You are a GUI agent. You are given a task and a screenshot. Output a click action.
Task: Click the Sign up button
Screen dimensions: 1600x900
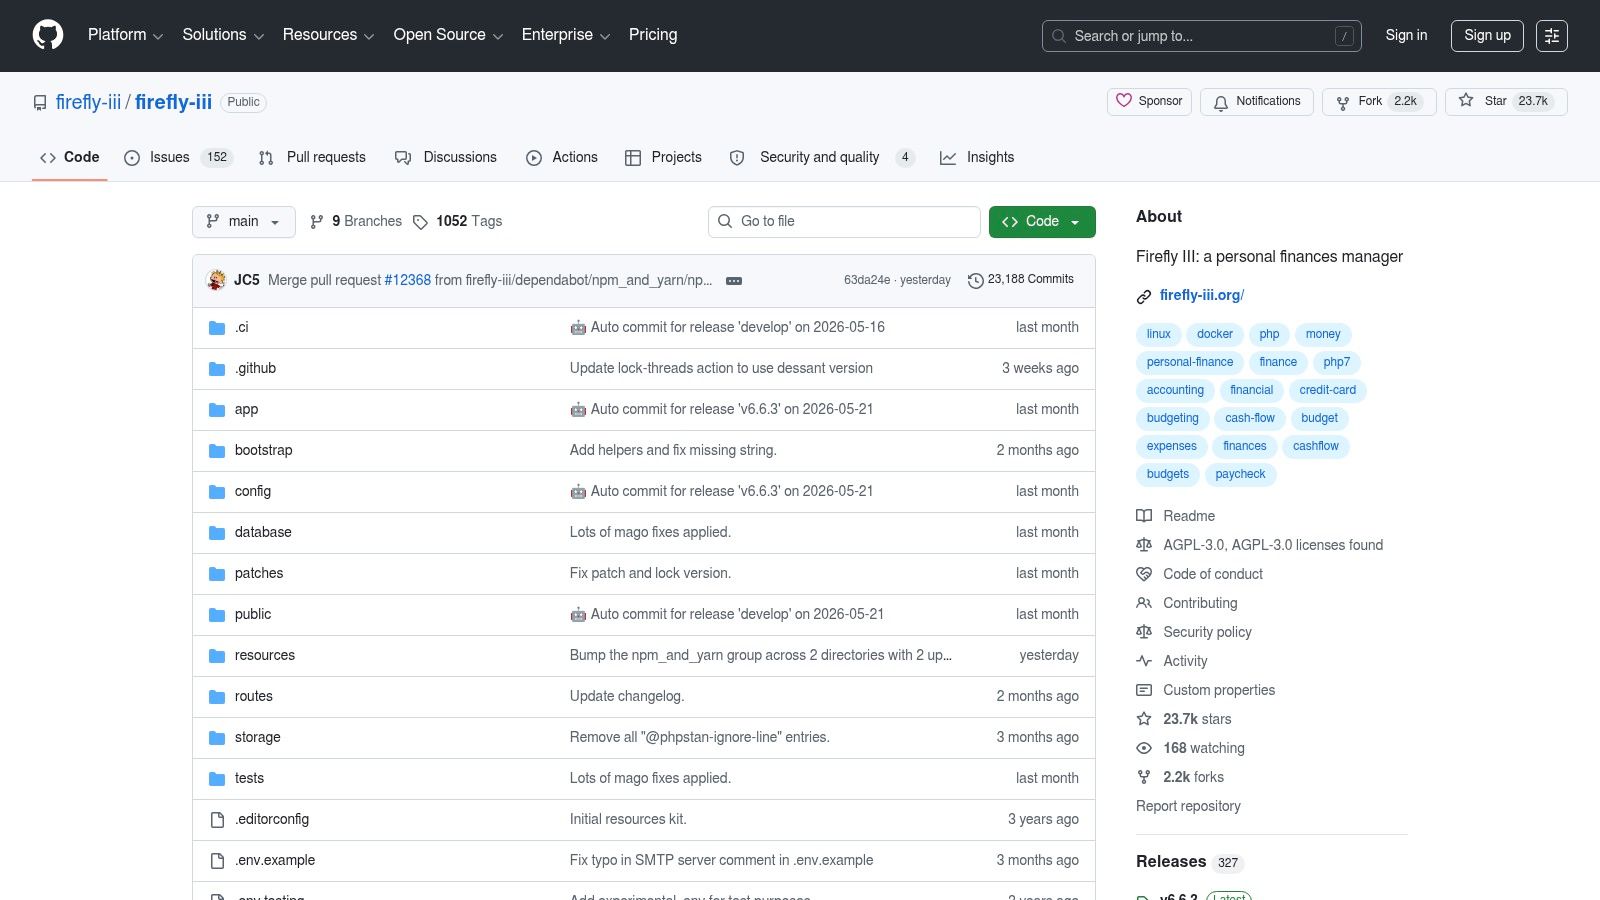pyautogui.click(x=1487, y=35)
